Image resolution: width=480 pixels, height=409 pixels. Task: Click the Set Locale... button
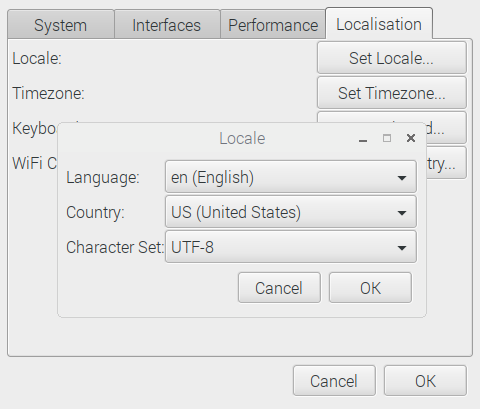click(392, 58)
